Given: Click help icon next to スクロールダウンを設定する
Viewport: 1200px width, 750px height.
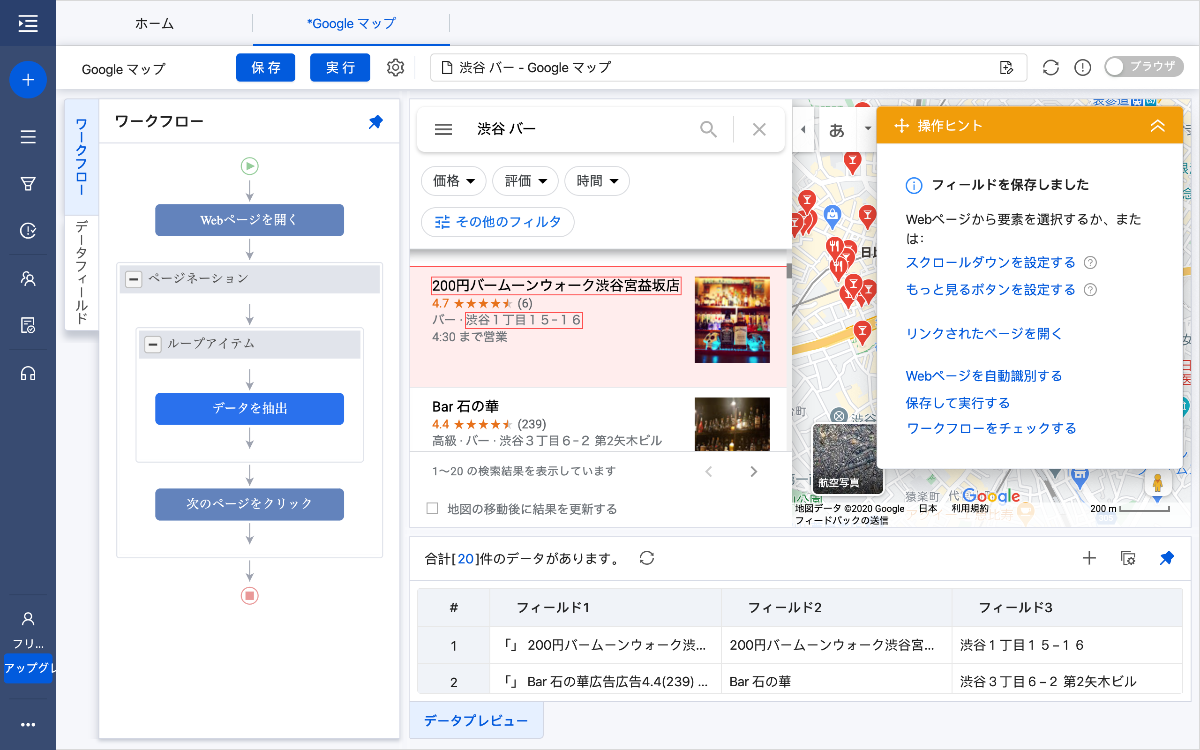Looking at the screenshot, I should pyautogui.click(x=1090, y=263).
